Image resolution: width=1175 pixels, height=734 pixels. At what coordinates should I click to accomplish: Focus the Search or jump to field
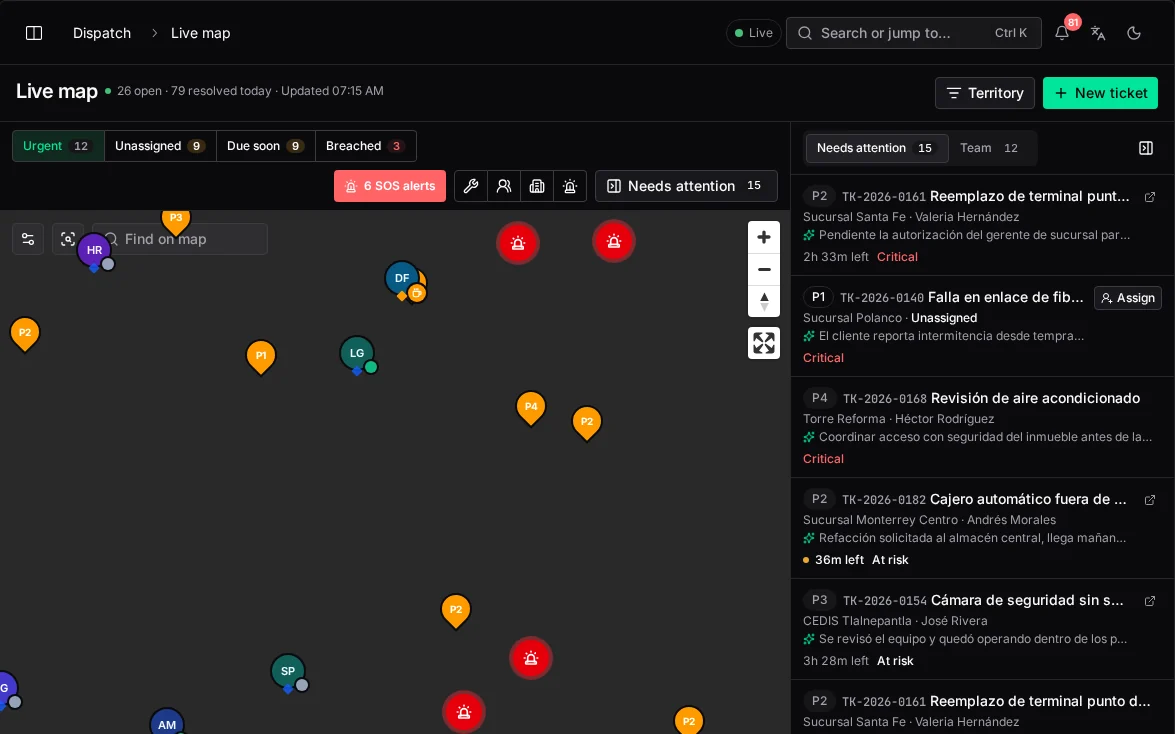click(x=913, y=33)
